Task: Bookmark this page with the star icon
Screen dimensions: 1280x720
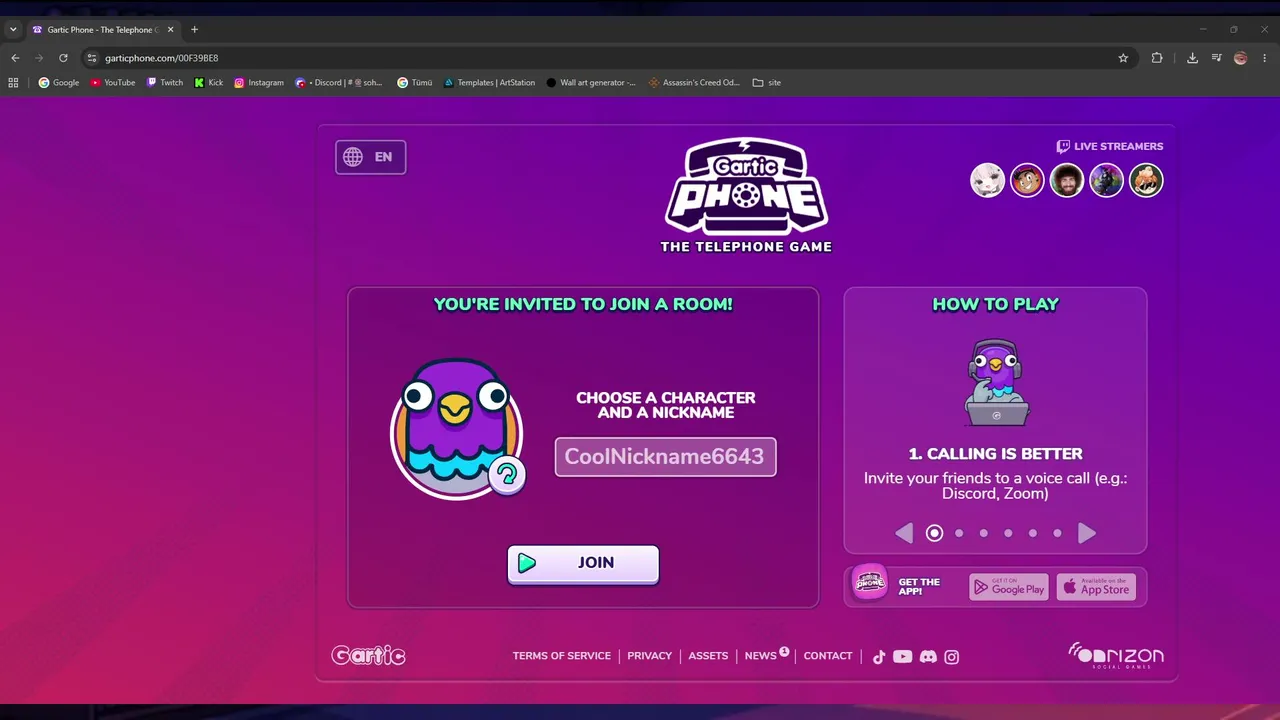Action: (x=1123, y=58)
